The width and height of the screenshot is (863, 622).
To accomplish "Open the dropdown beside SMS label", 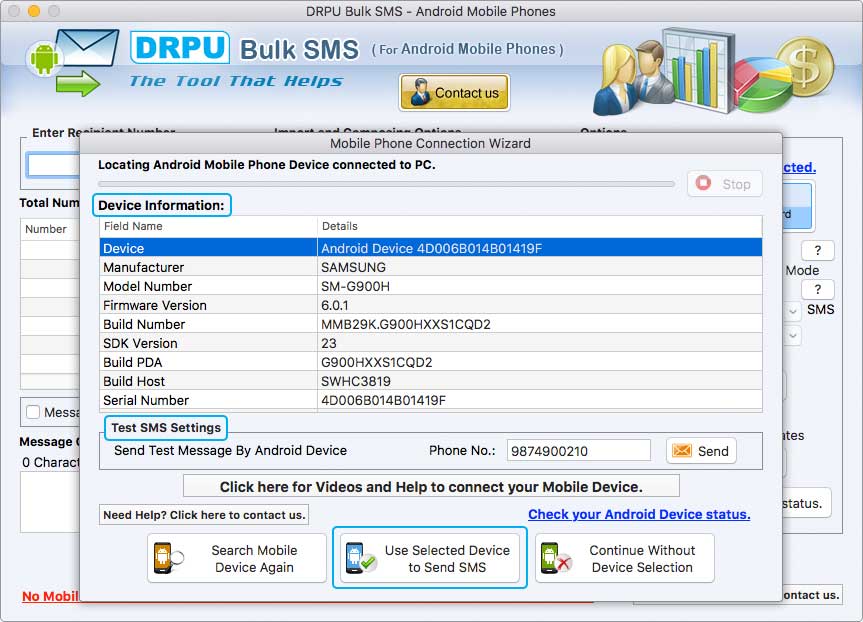I will 793,311.
